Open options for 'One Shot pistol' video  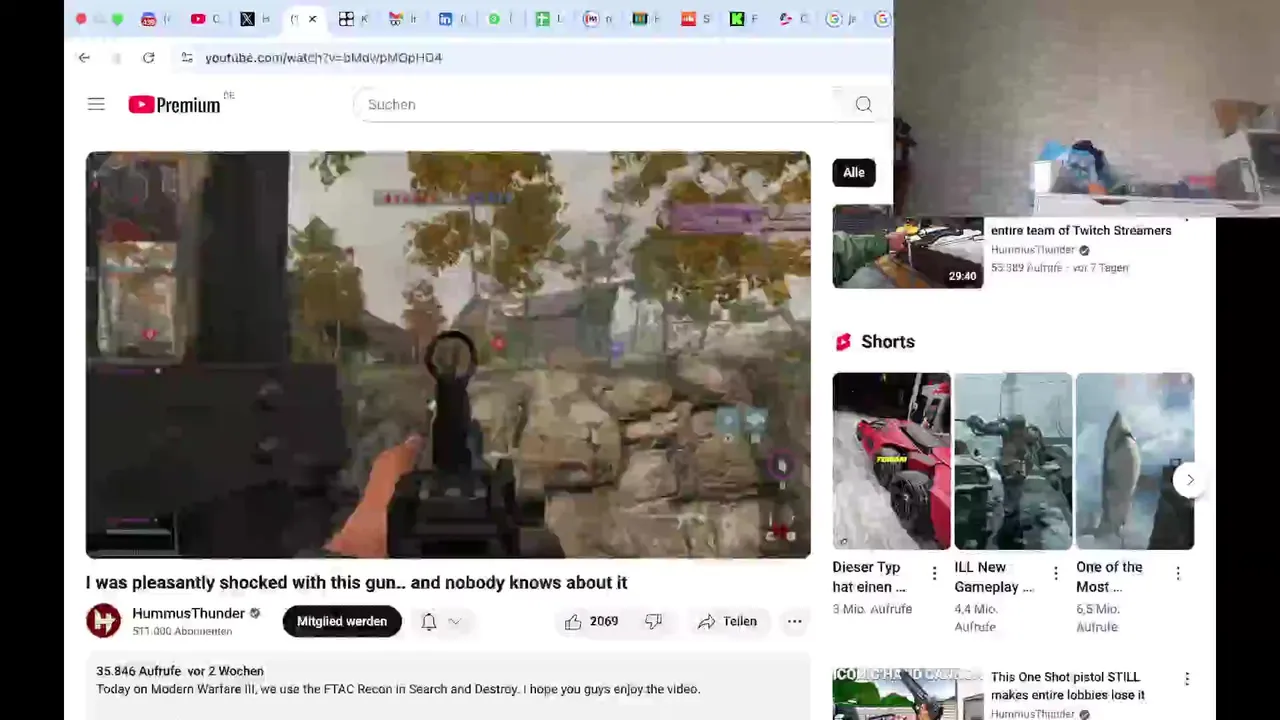[1187, 679]
